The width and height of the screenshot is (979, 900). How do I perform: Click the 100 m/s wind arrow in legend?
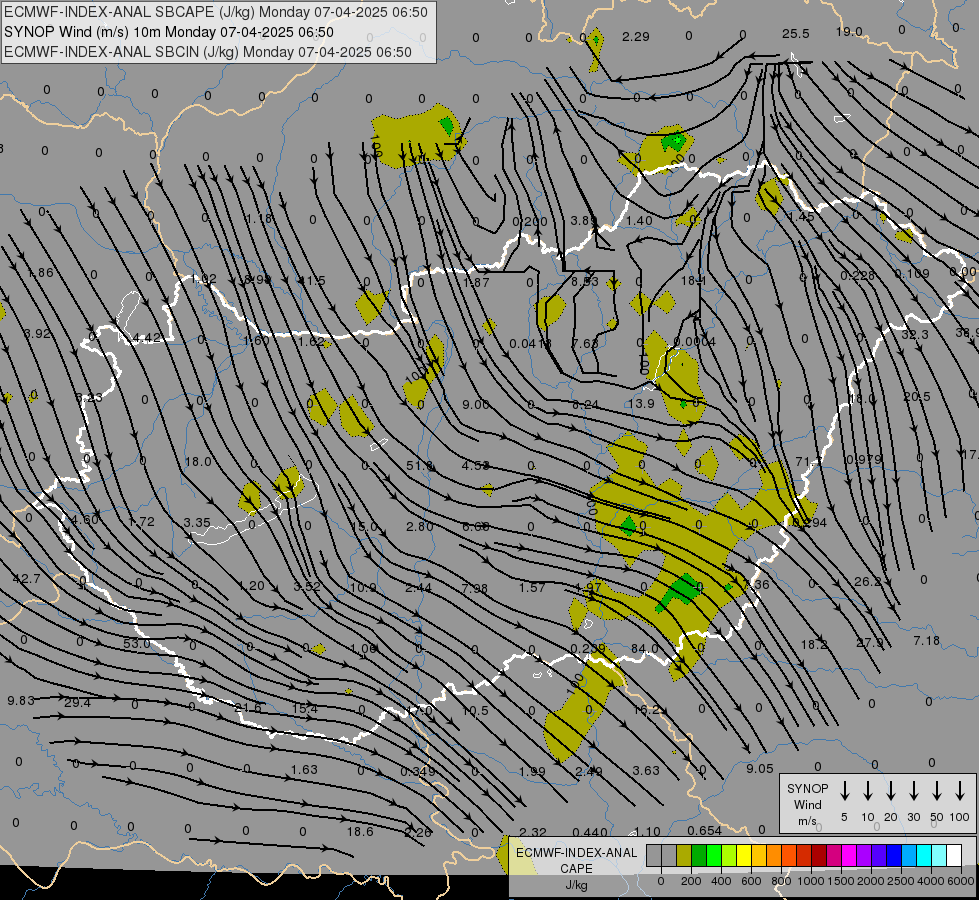tap(960, 791)
